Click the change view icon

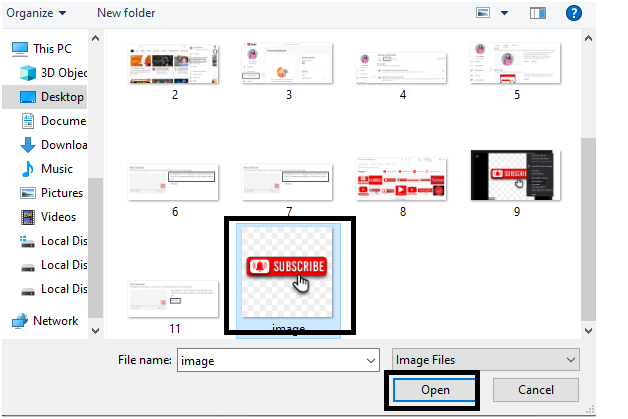[483, 13]
